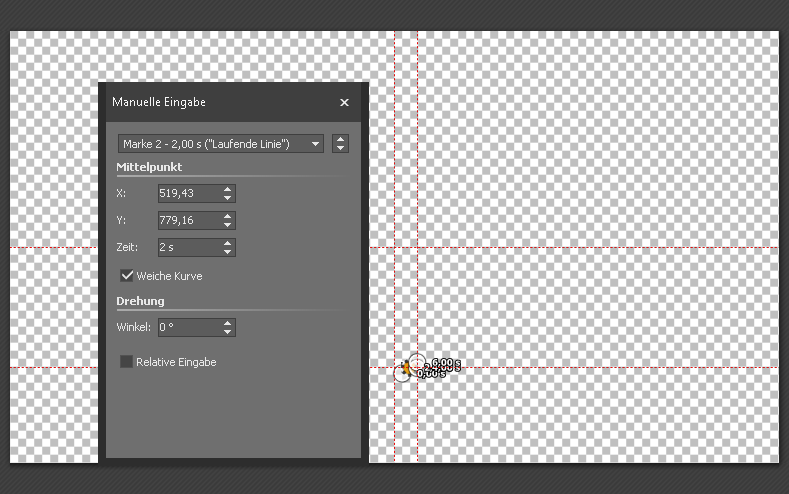Click the Winkel field showing 0 °
The image size is (789, 494).
[x=189, y=327]
